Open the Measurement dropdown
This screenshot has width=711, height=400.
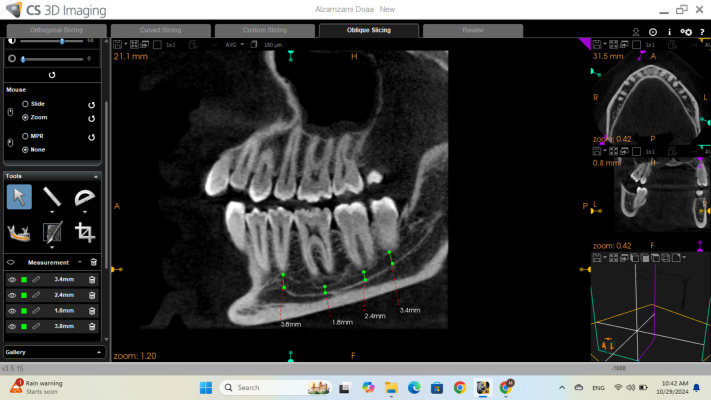point(80,262)
